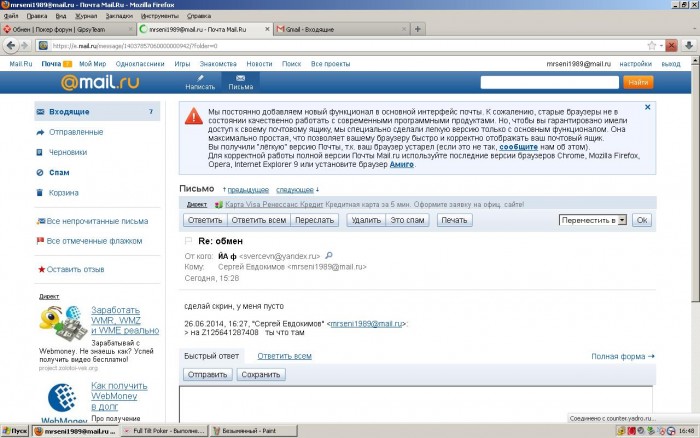The image size is (700, 438).
Task: Click the Переслать button
Action: 314,220
